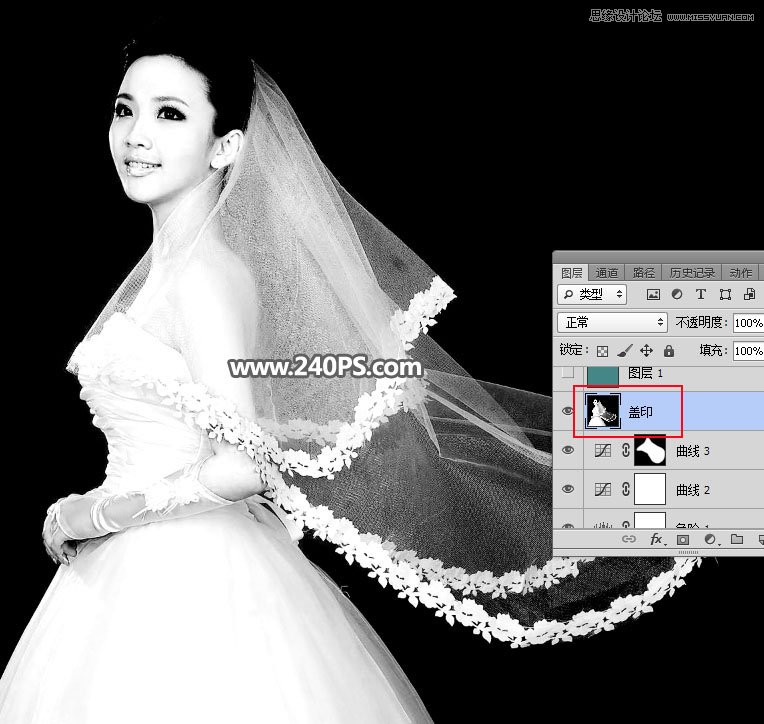Show the hidden 图层 1 layer
The width and height of the screenshot is (764, 724).
point(568,373)
